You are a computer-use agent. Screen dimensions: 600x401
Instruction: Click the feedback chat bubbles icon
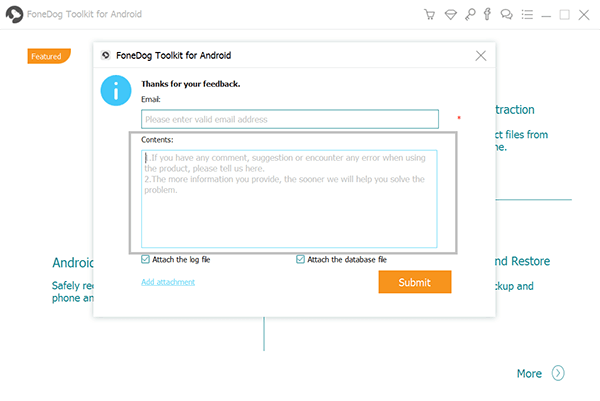[x=507, y=15]
